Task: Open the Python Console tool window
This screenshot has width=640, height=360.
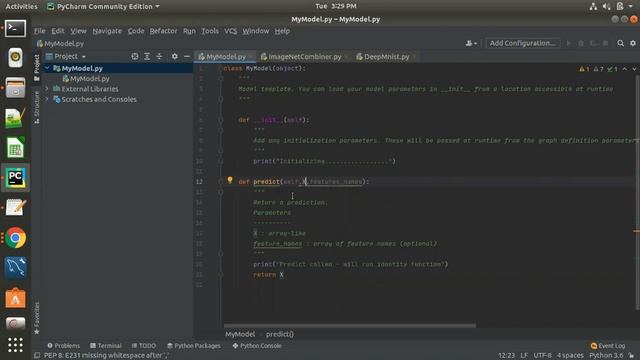Action: [x=257, y=346]
